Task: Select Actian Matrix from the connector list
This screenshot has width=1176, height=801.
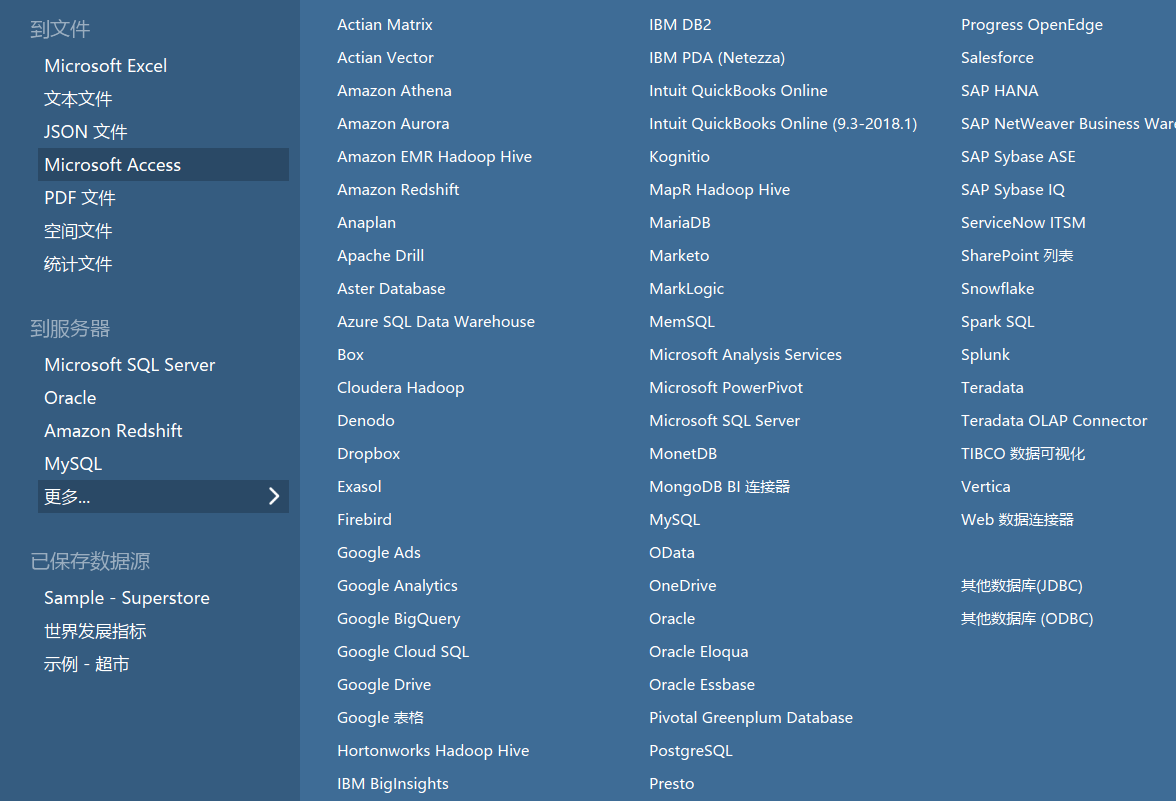Action: click(385, 25)
